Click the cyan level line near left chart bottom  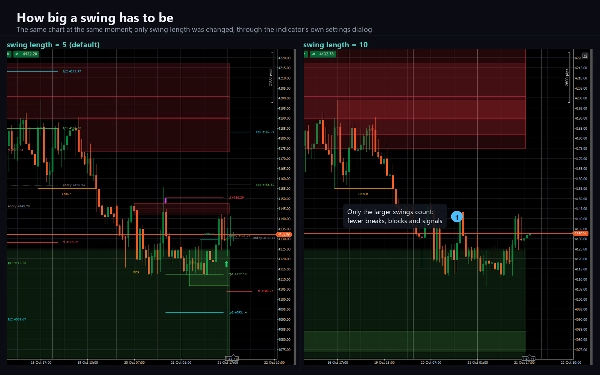pos(194,312)
